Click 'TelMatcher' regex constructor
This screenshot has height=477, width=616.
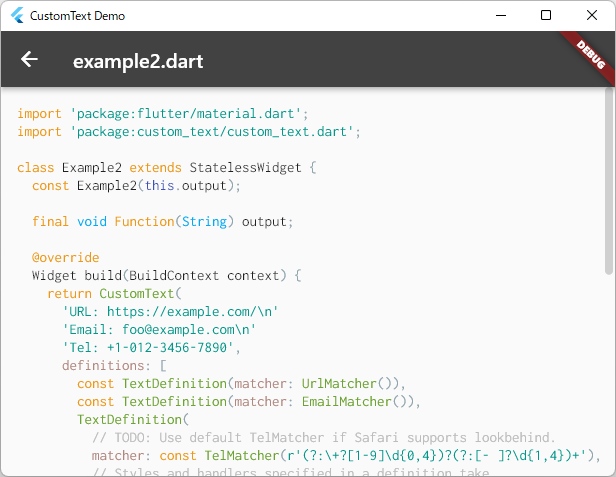coord(242,456)
